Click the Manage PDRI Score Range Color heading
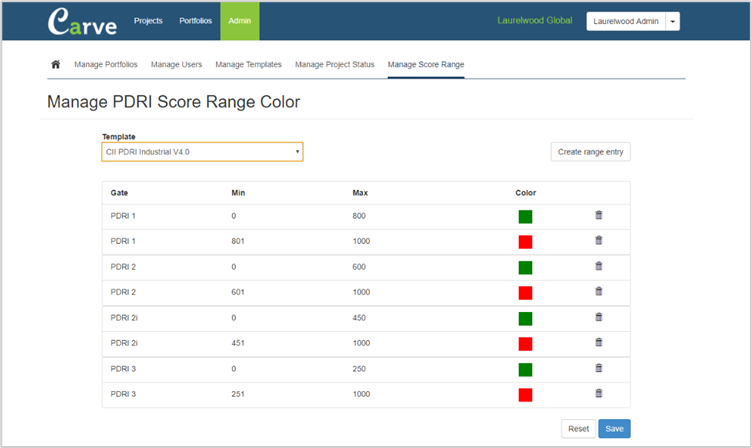752x448 pixels. pos(174,102)
